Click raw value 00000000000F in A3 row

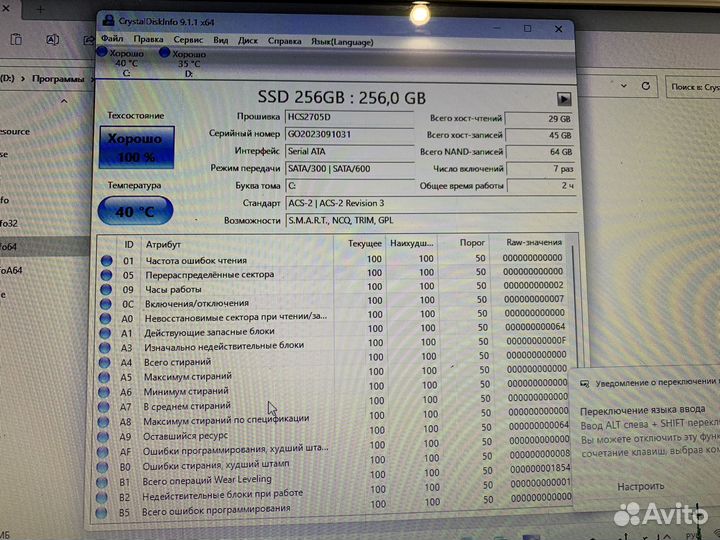536,341
